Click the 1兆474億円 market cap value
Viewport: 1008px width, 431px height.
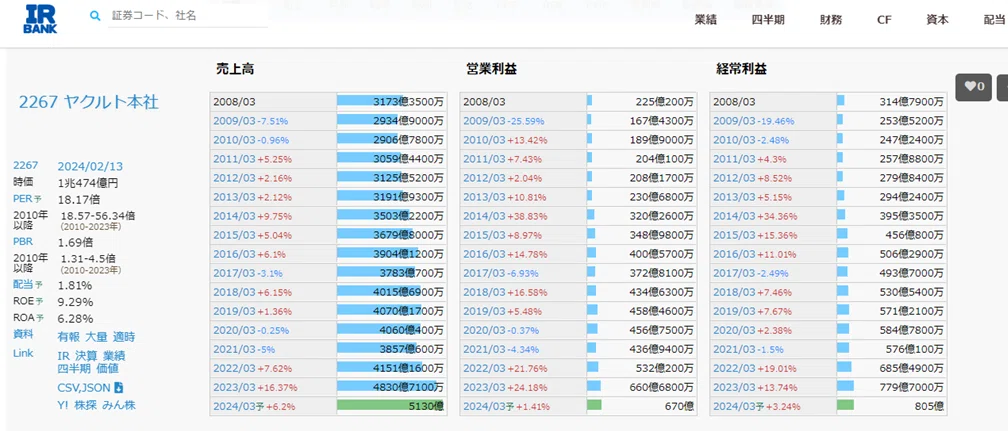click(x=88, y=183)
